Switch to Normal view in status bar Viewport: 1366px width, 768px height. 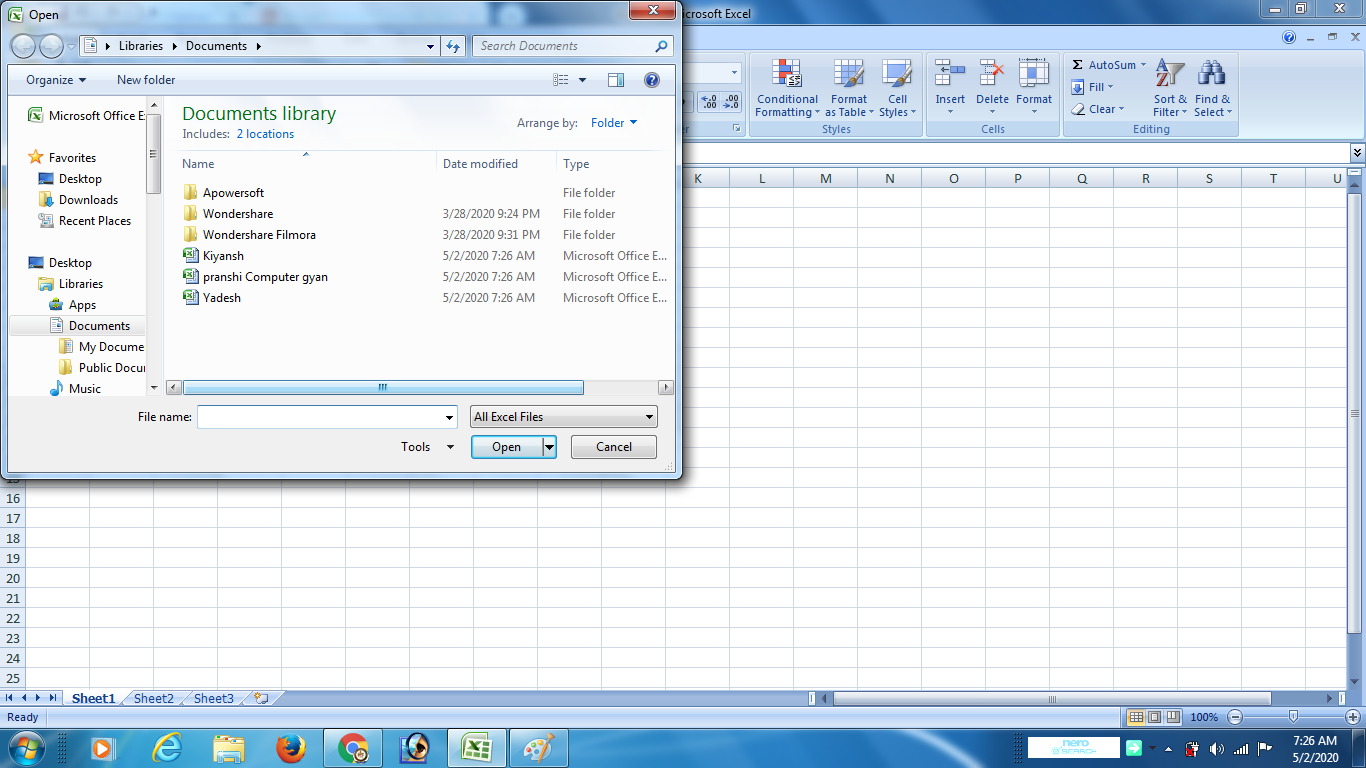[1135, 717]
